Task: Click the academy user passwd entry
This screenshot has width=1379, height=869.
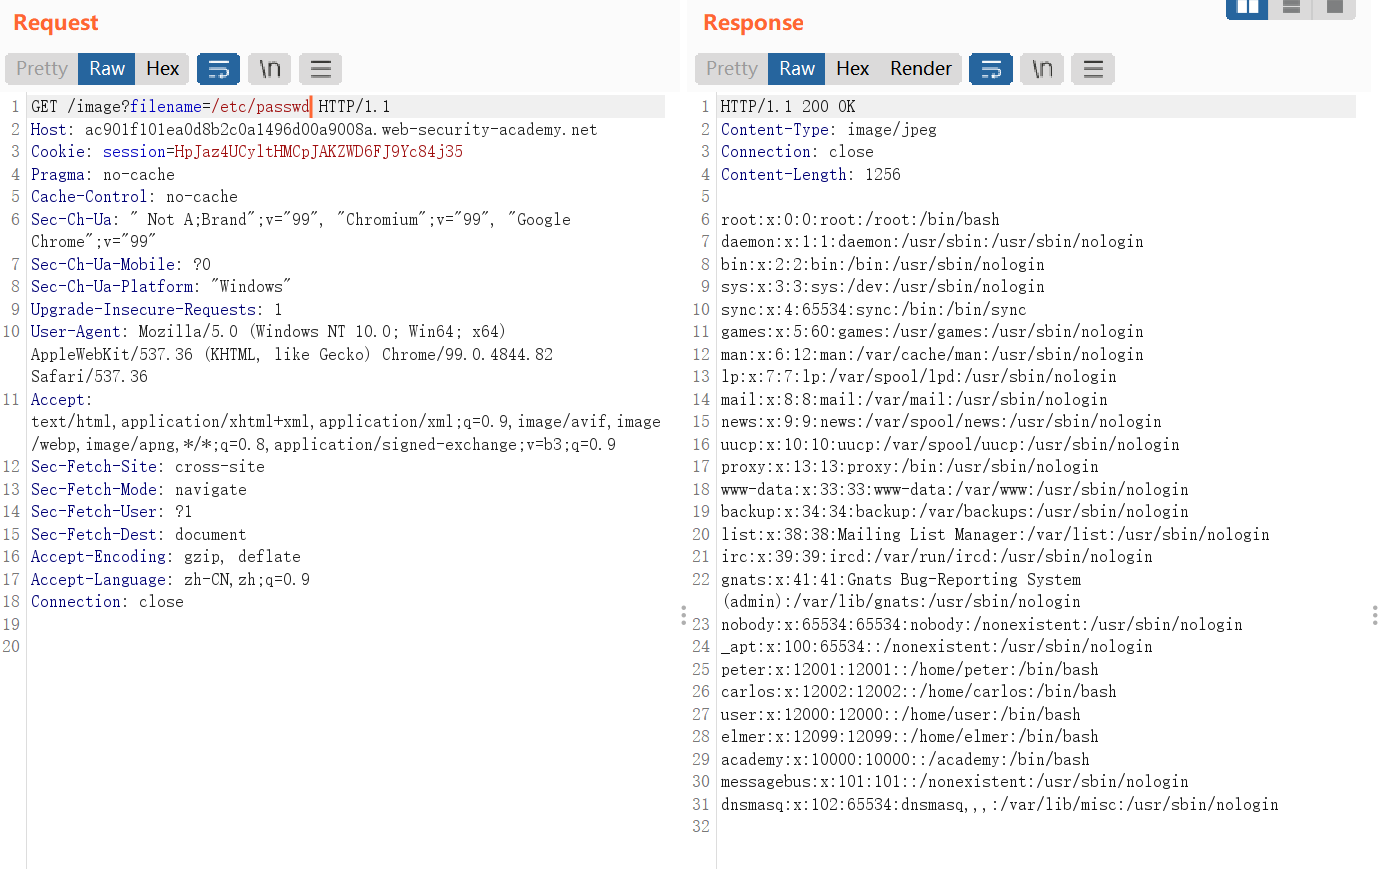Action: [905, 759]
